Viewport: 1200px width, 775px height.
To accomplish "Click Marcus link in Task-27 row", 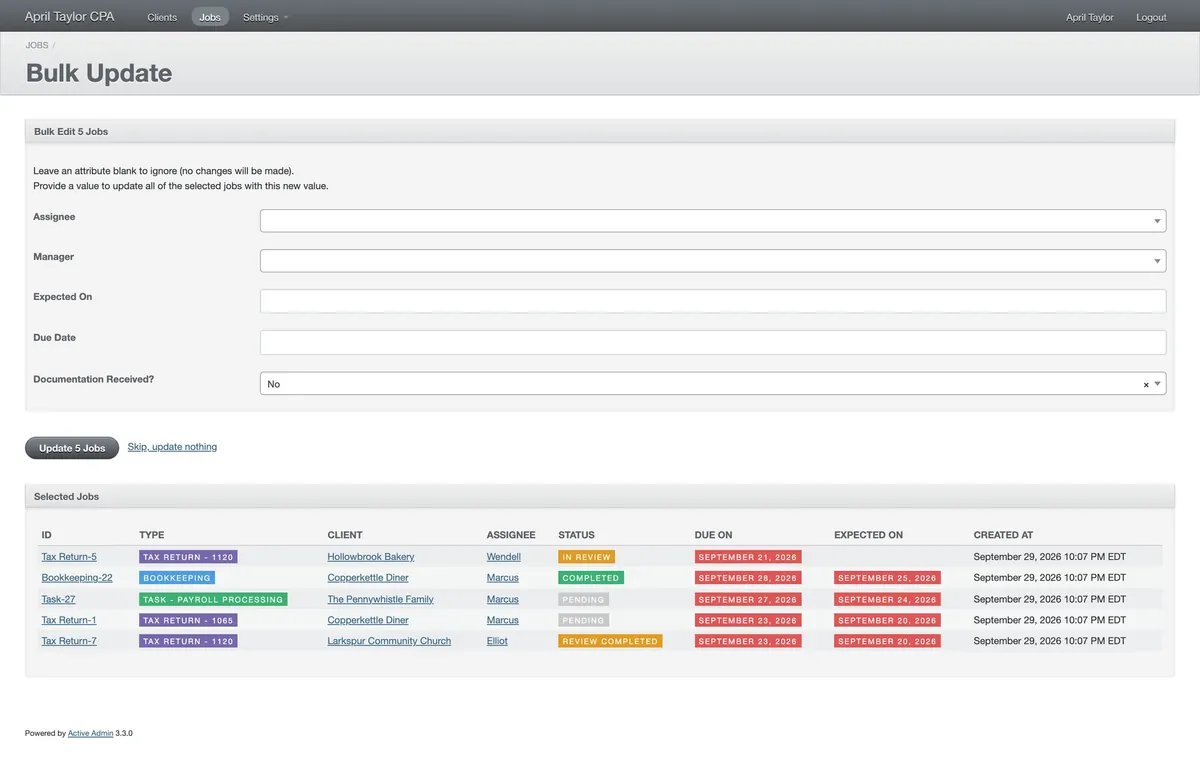I will pyautogui.click(x=503, y=600).
